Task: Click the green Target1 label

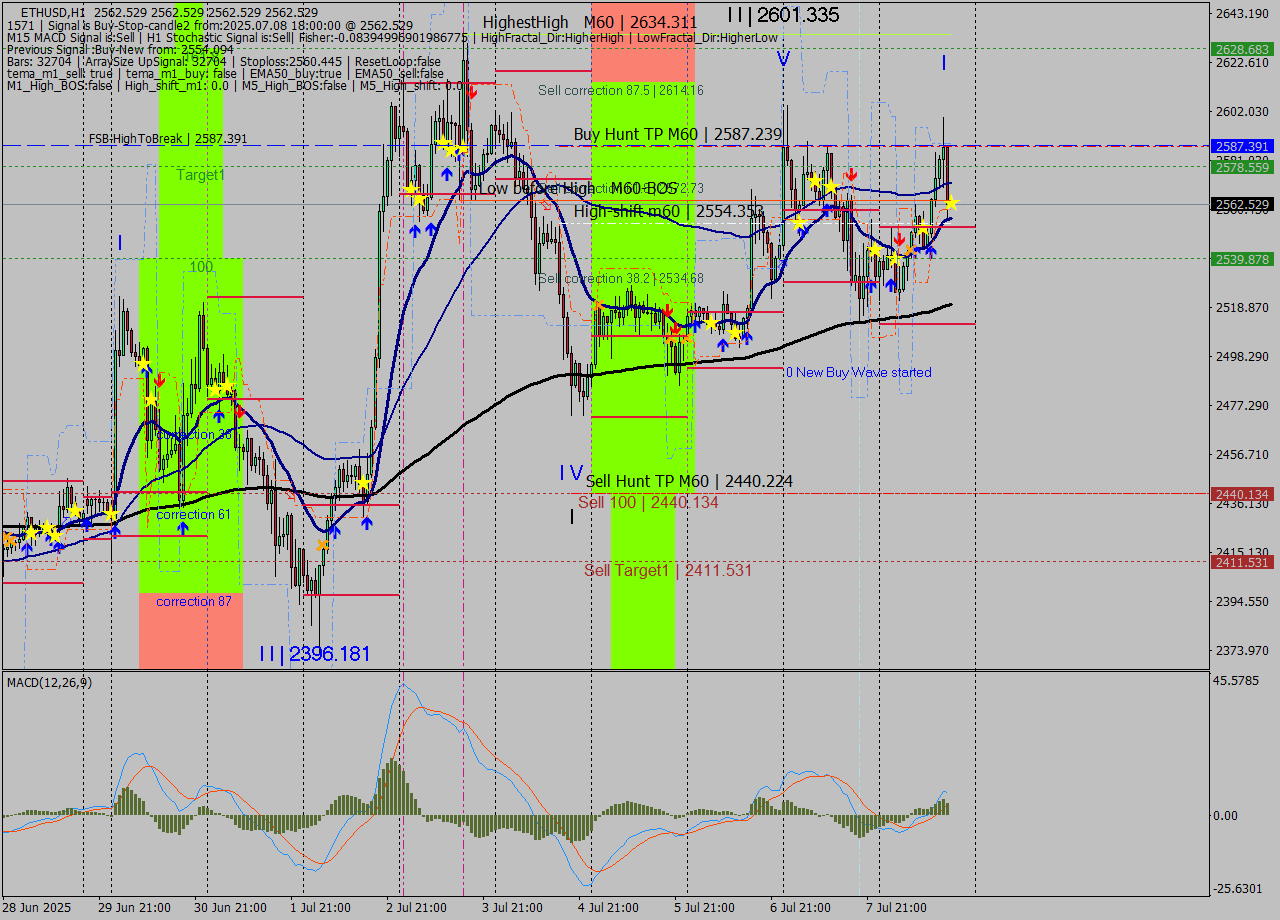Action: pyautogui.click(x=201, y=175)
